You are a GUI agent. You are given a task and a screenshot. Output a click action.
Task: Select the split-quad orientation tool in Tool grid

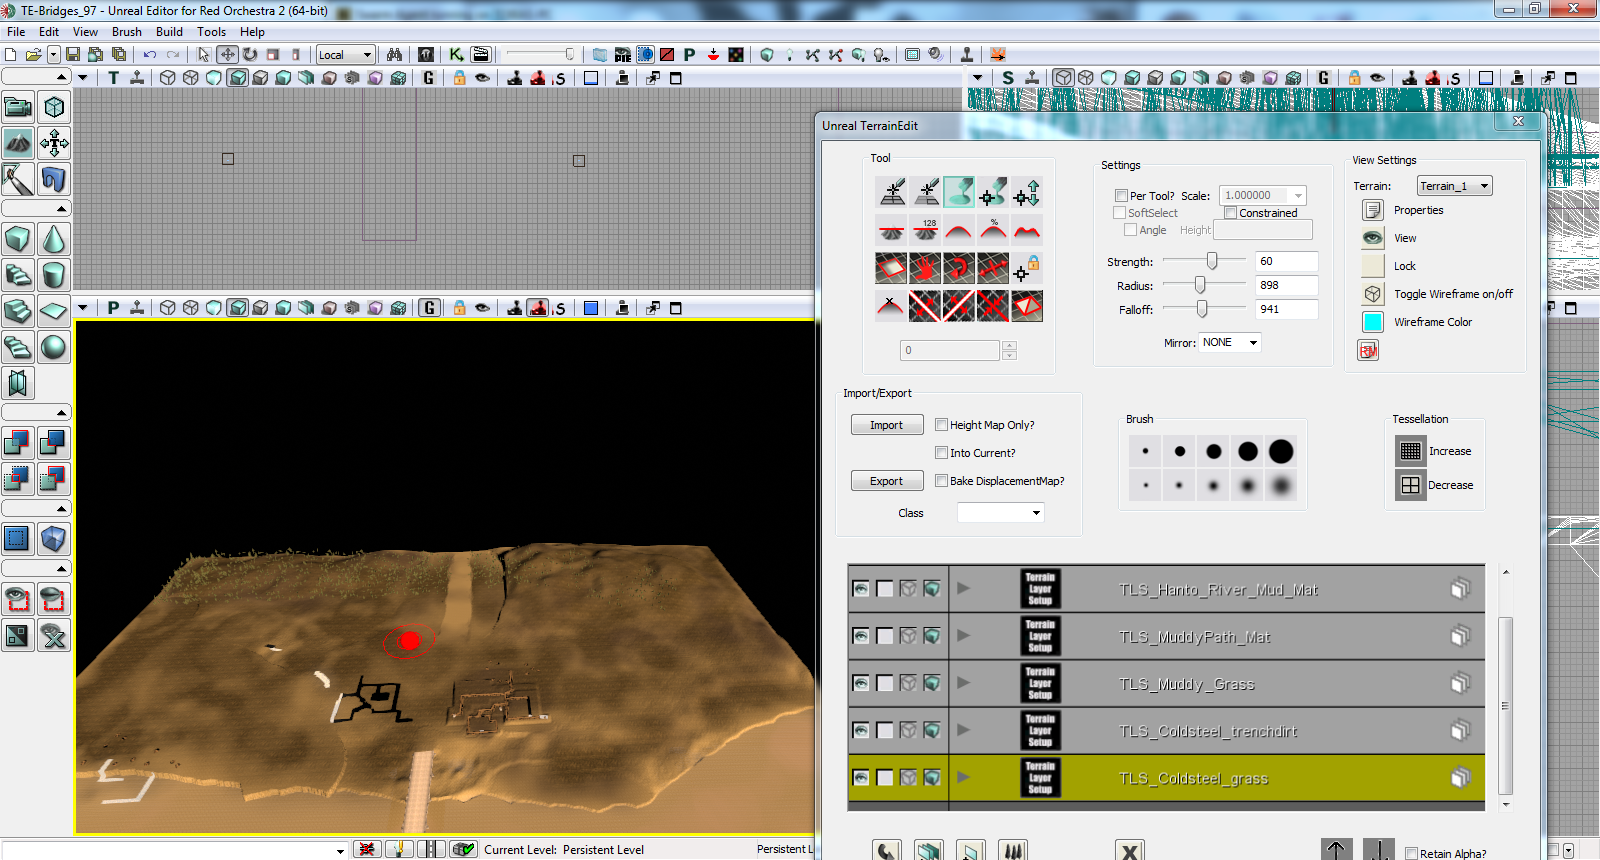(1027, 306)
